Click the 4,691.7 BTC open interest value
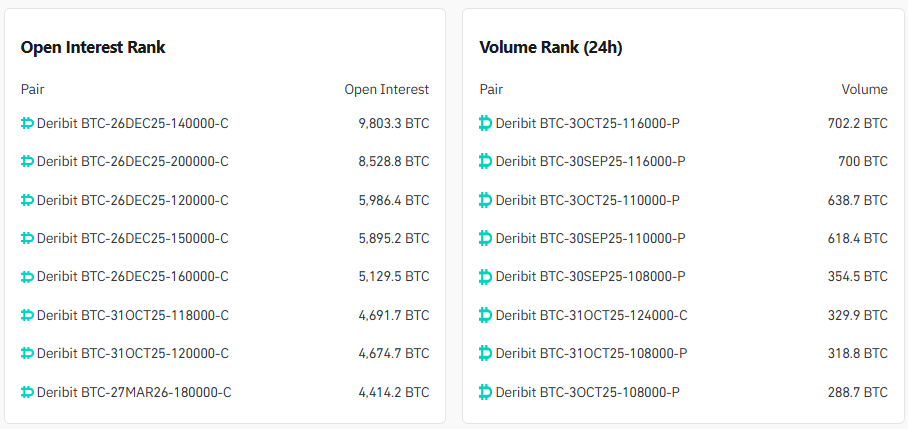The width and height of the screenshot is (908, 429). tap(394, 316)
